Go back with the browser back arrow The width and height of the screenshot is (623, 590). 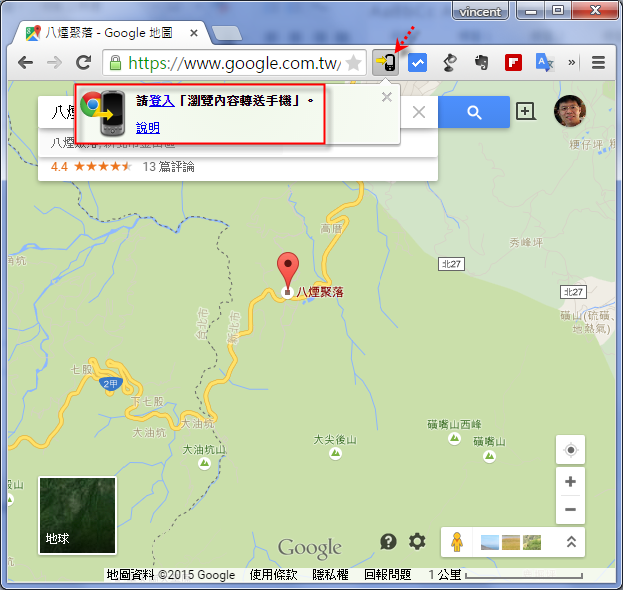26,62
